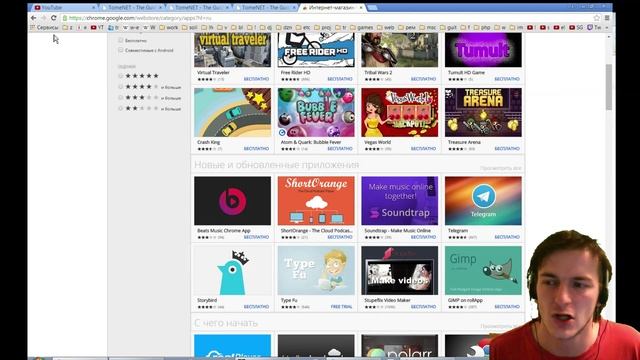Expand the proj bookmarks folder

pos(322,27)
